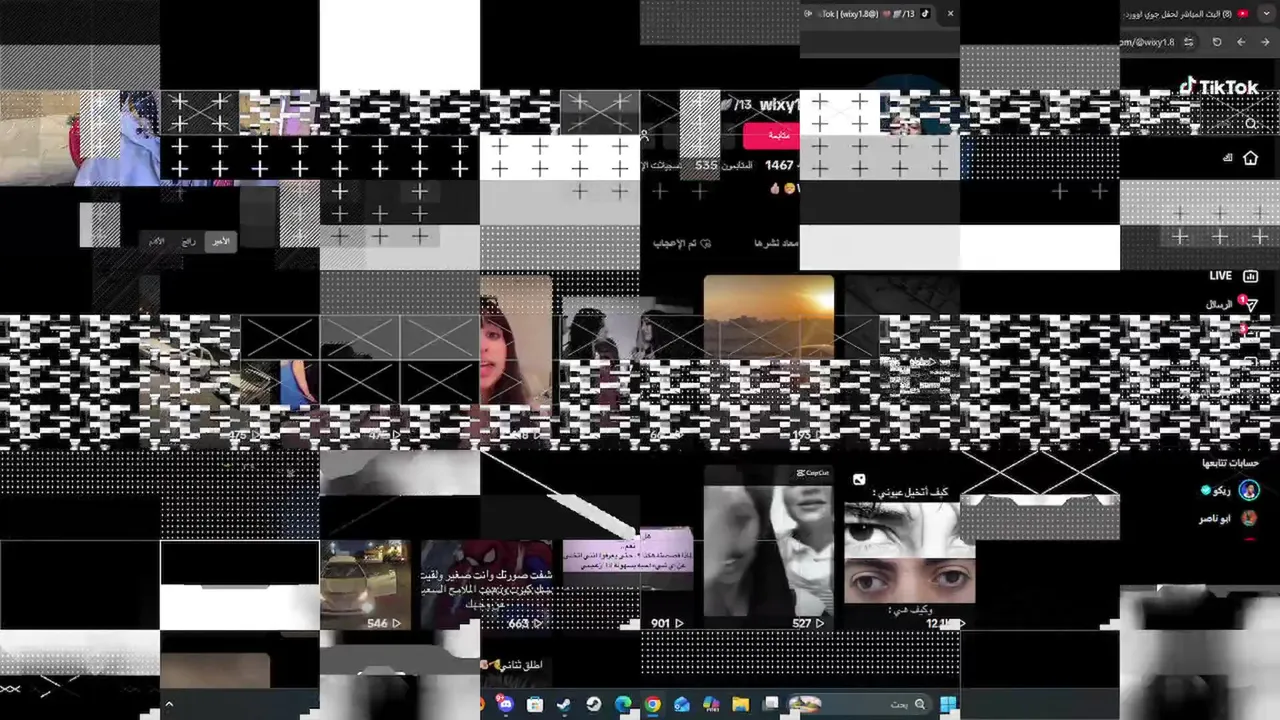Open the car video with 546 views

tap(365, 585)
